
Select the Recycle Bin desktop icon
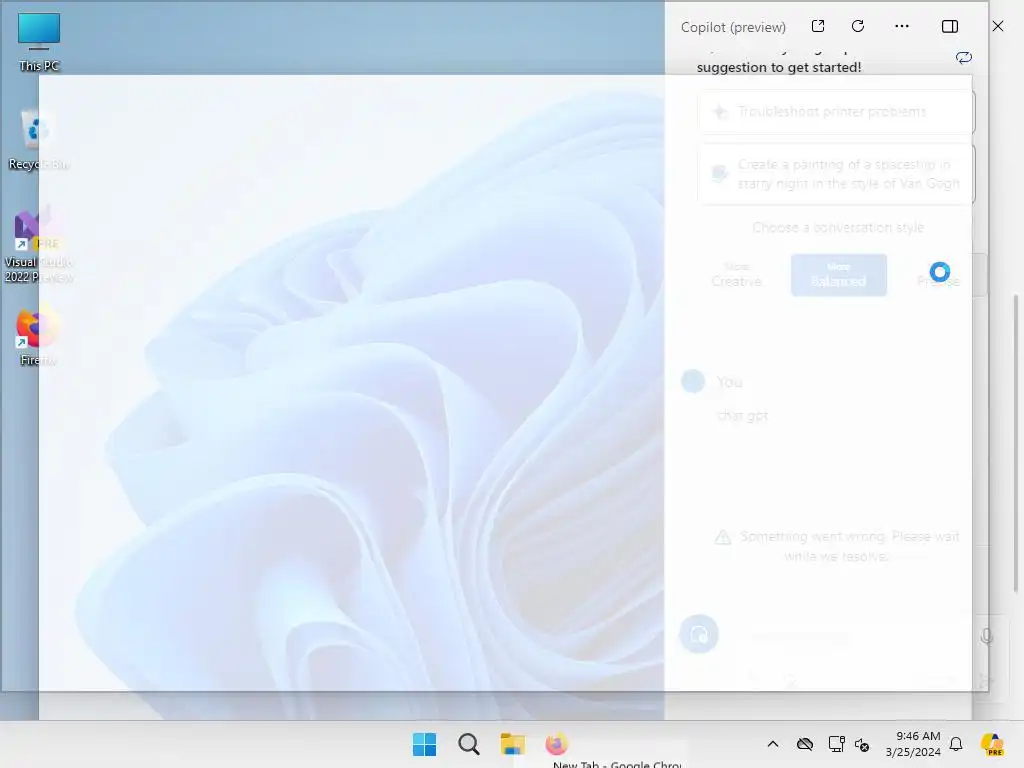(x=39, y=140)
